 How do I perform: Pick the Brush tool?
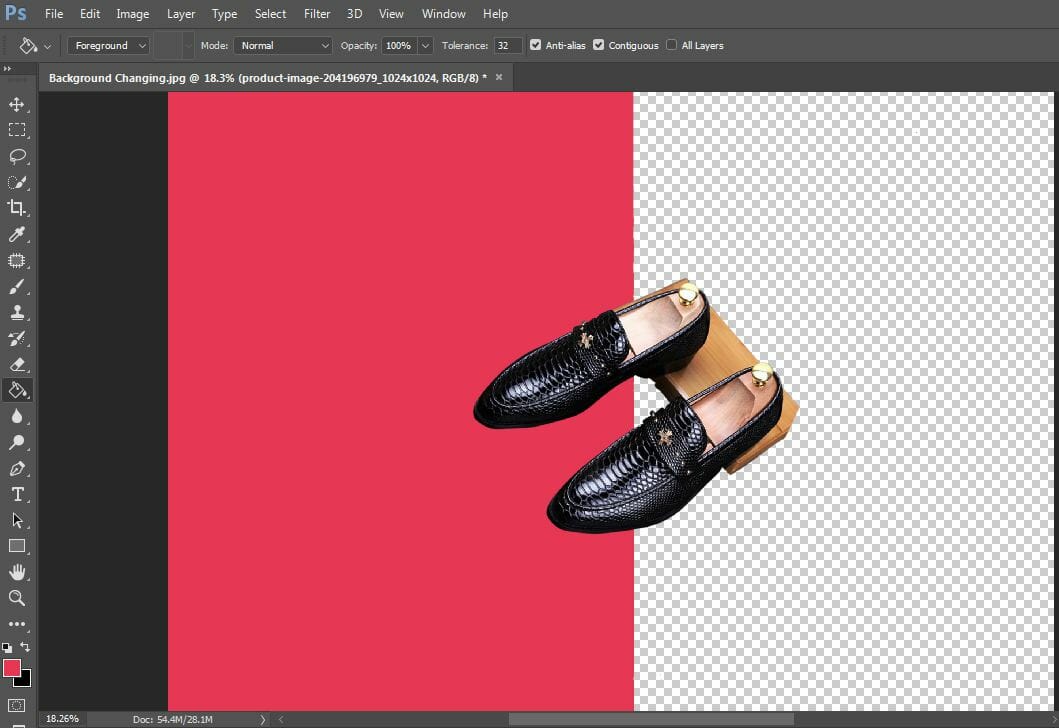(16, 286)
